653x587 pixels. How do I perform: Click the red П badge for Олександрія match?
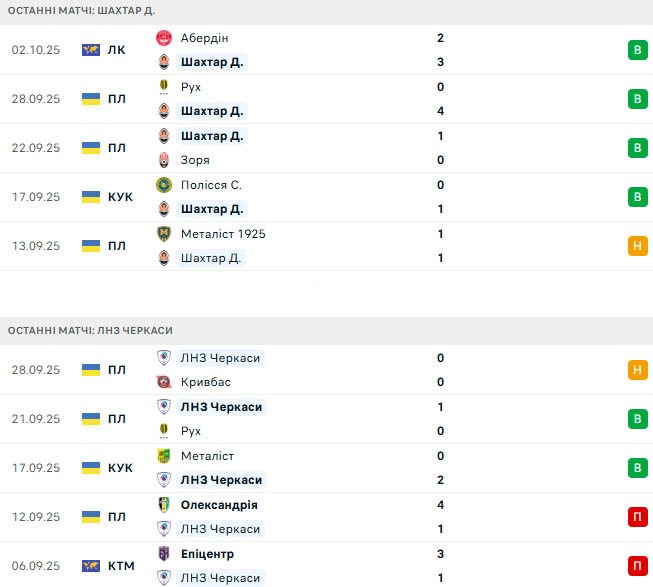tap(636, 517)
